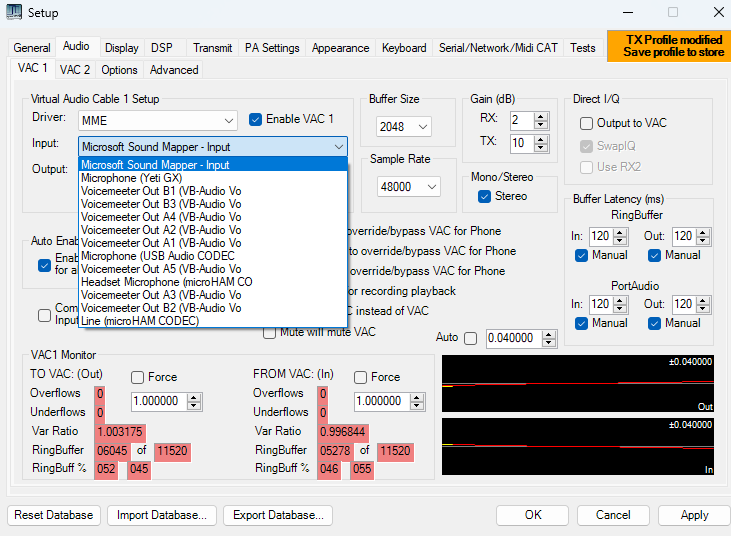This screenshot has width=731, height=536.
Task: Click the Export Database button
Action: [278, 515]
